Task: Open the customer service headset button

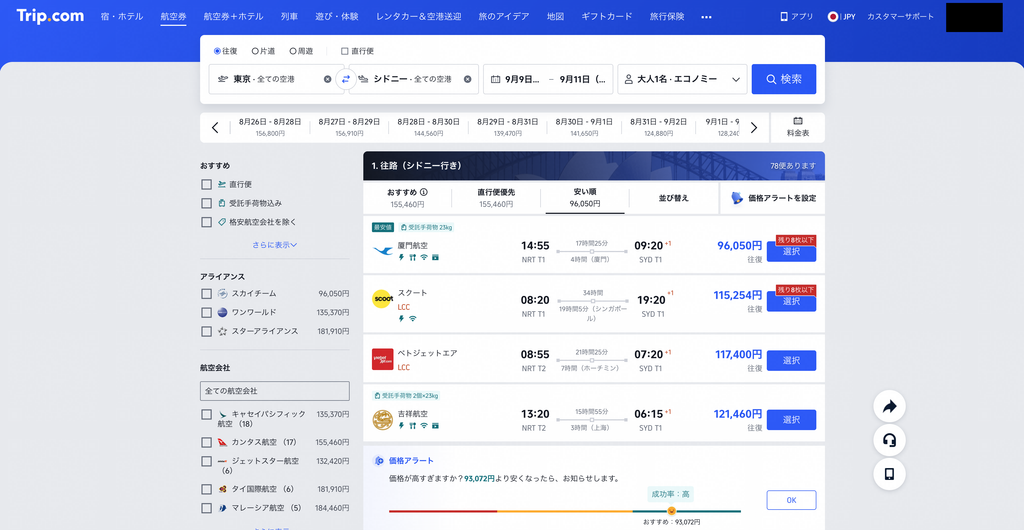Action: [x=889, y=440]
